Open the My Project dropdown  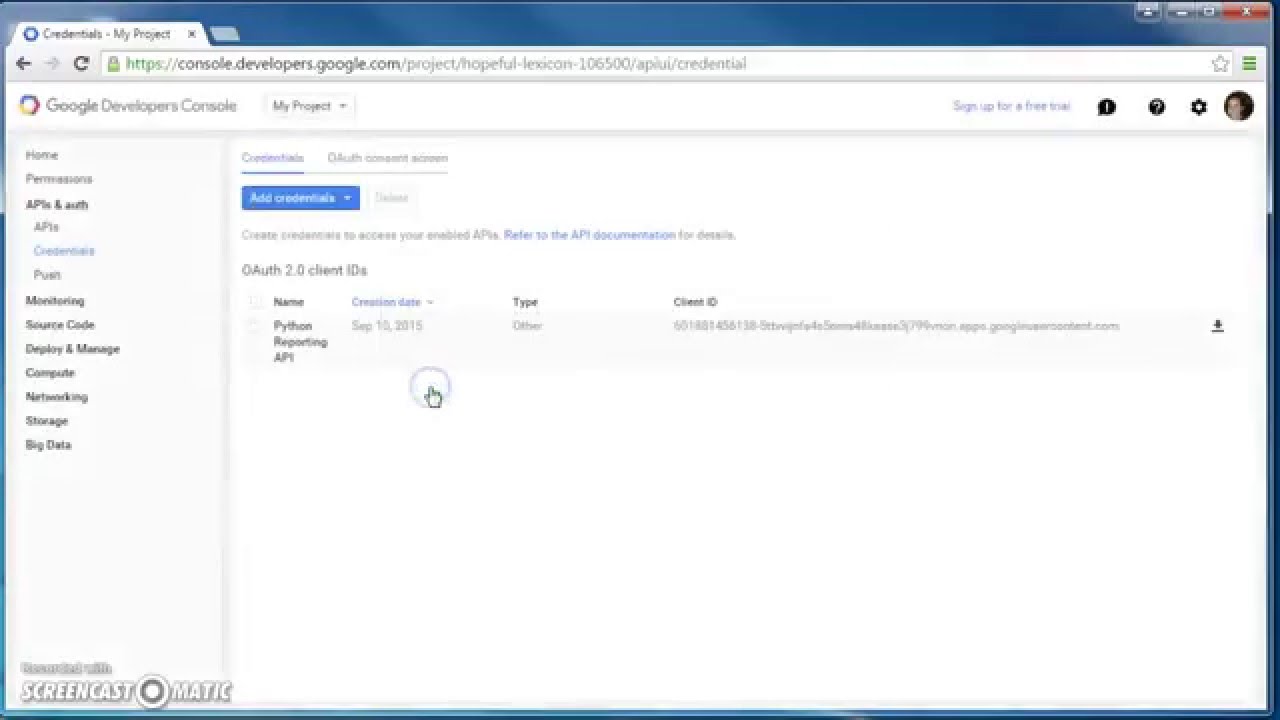pyautogui.click(x=309, y=106)
